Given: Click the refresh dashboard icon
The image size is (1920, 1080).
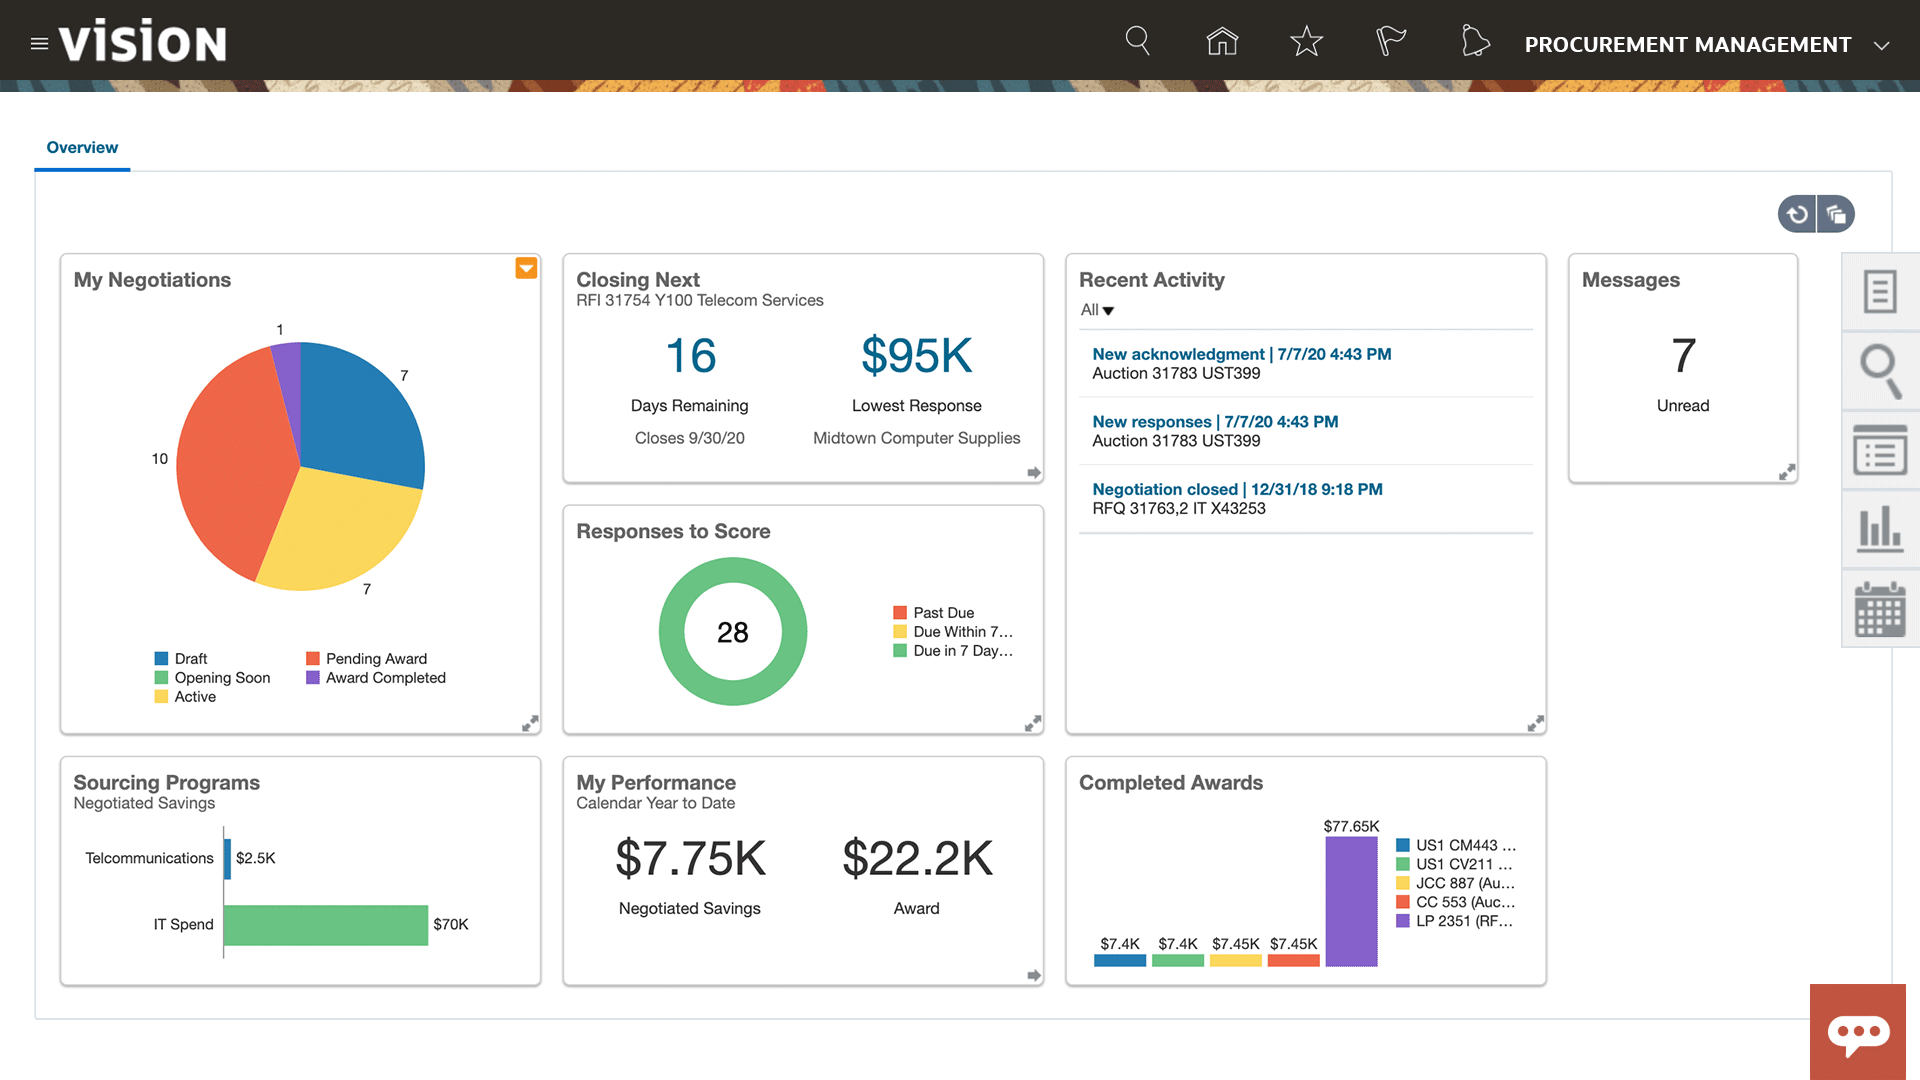Looking at the screenshot, I should click(1797, 214).
